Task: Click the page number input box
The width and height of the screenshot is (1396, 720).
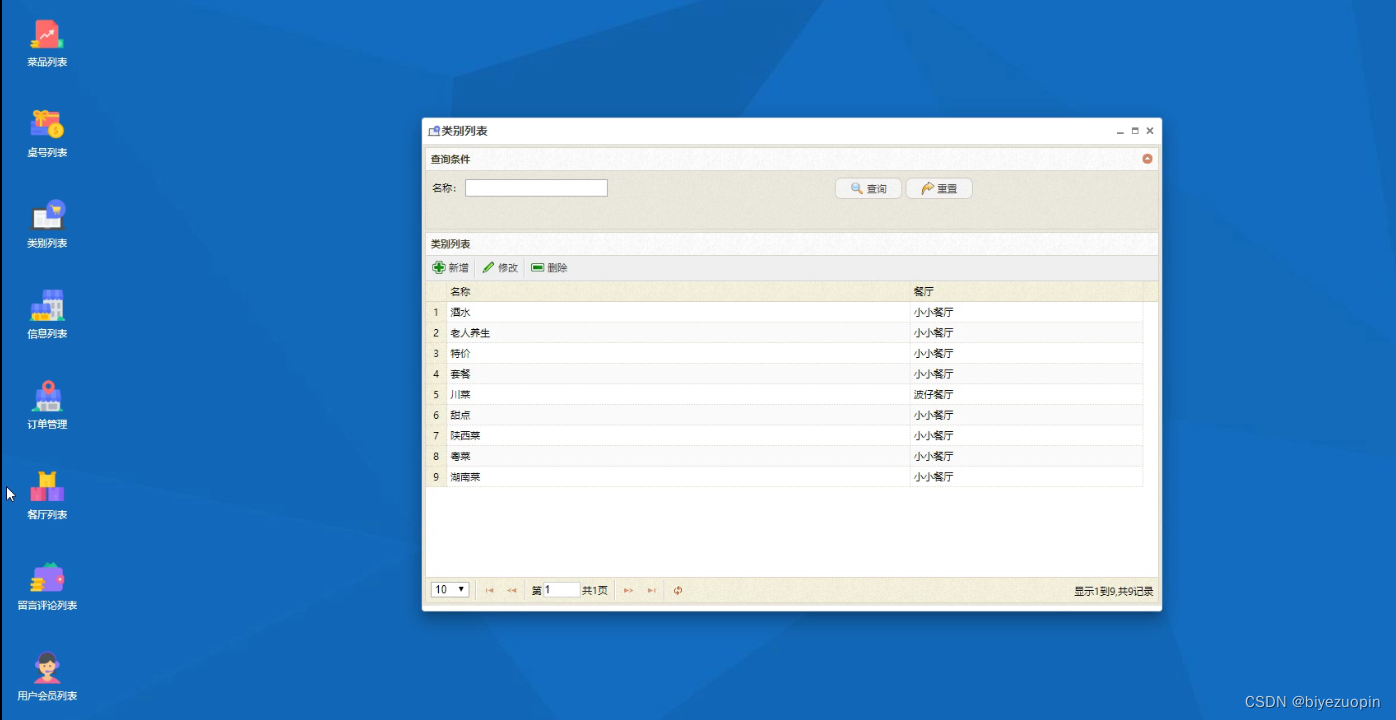Action: [x=561, y=590]
